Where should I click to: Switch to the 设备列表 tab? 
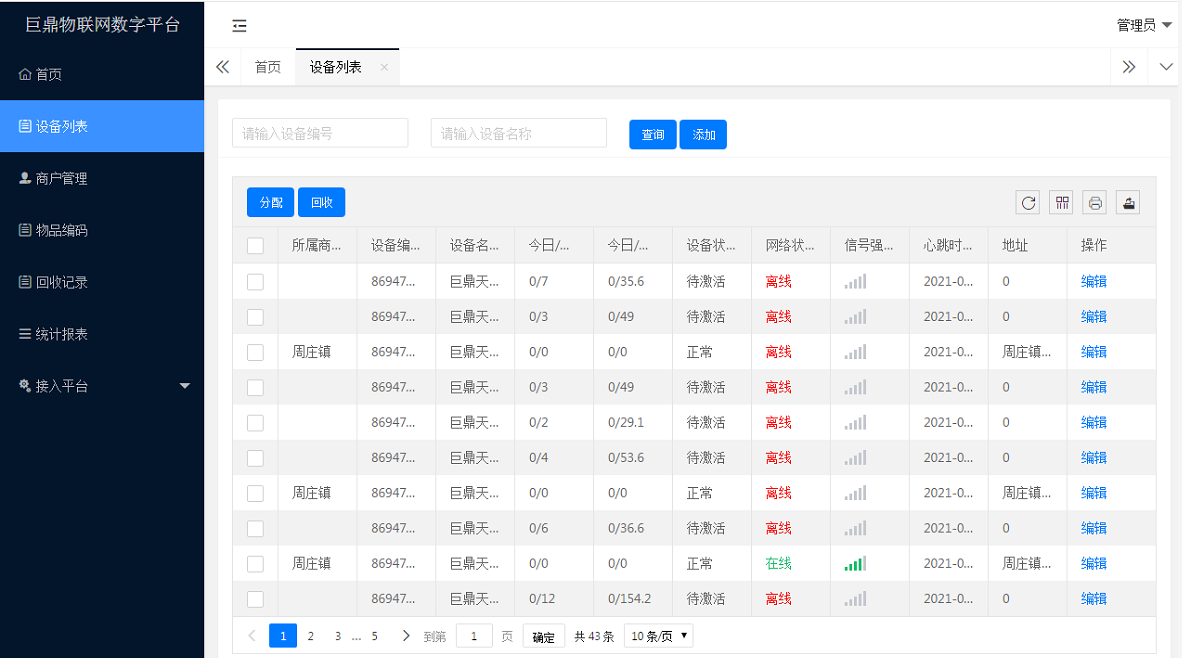335,67
